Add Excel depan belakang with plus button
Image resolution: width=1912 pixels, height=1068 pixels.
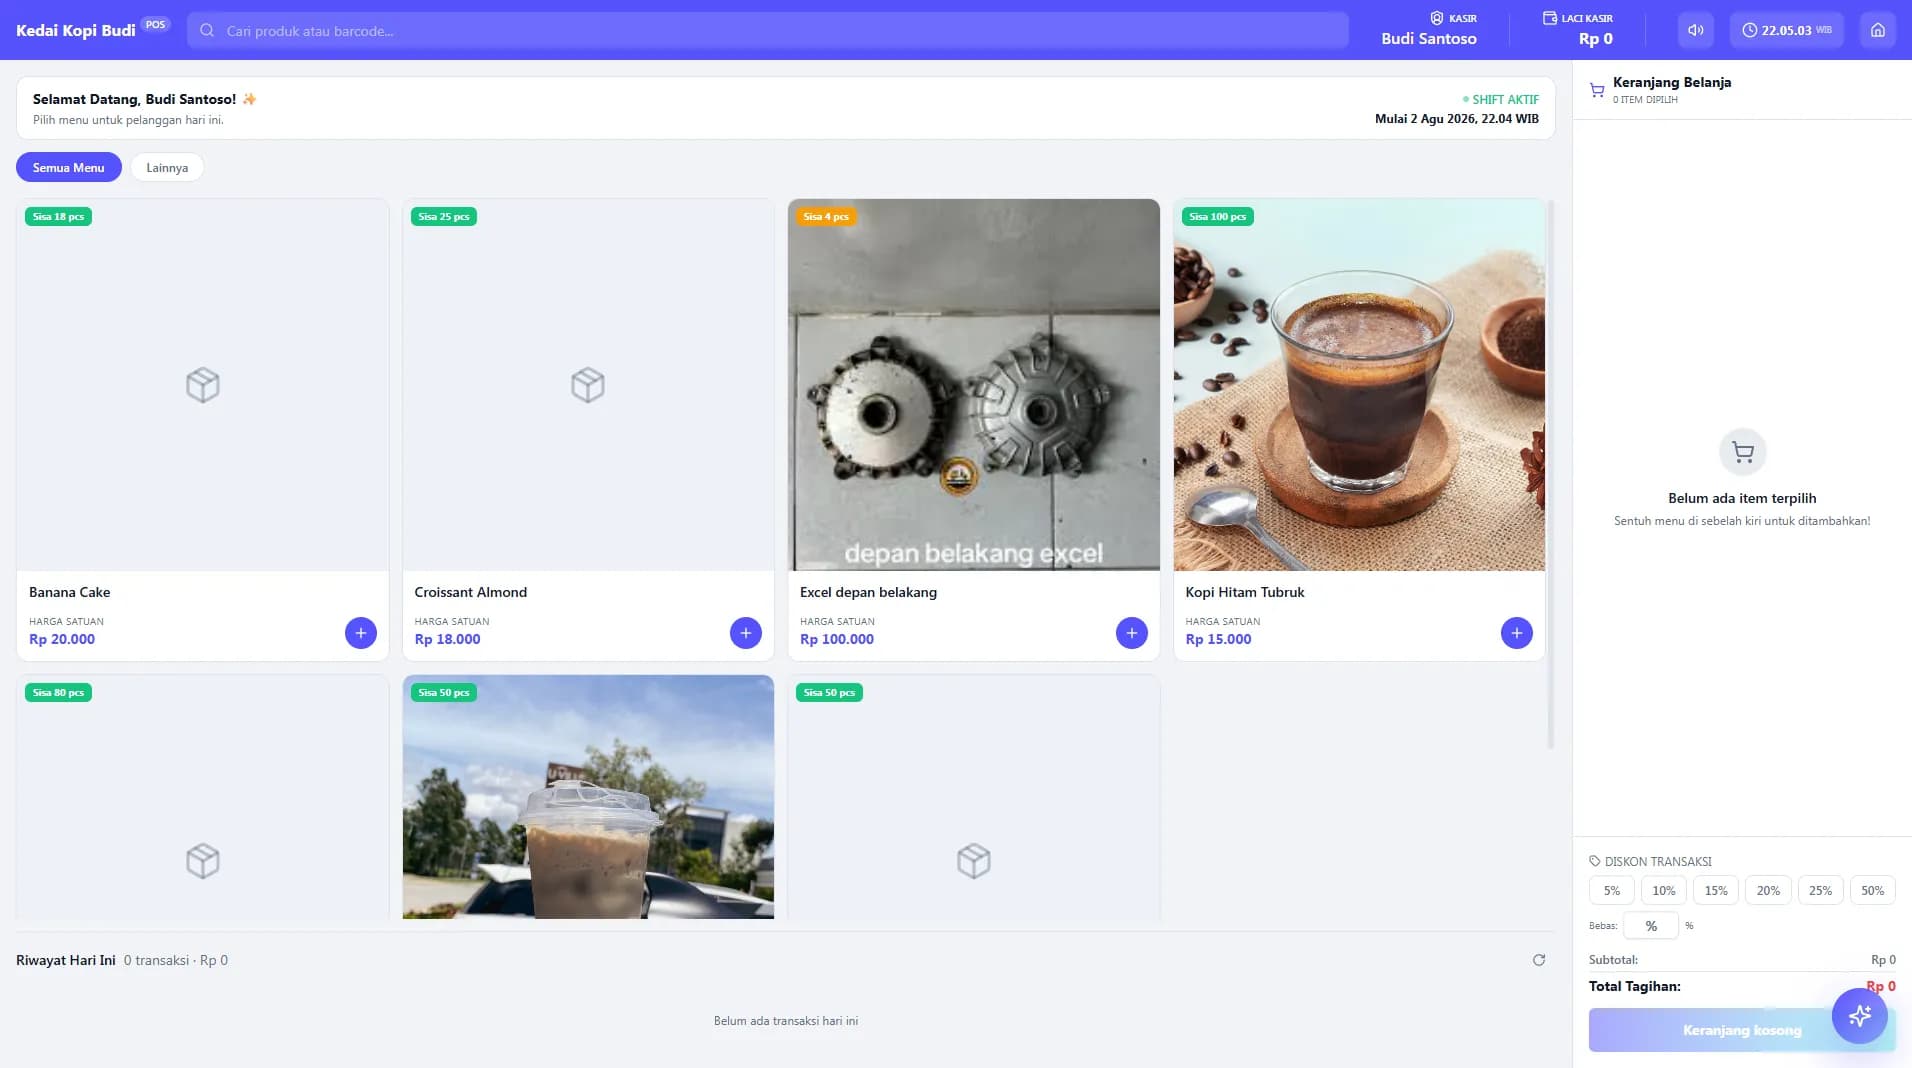point(1132,633)
